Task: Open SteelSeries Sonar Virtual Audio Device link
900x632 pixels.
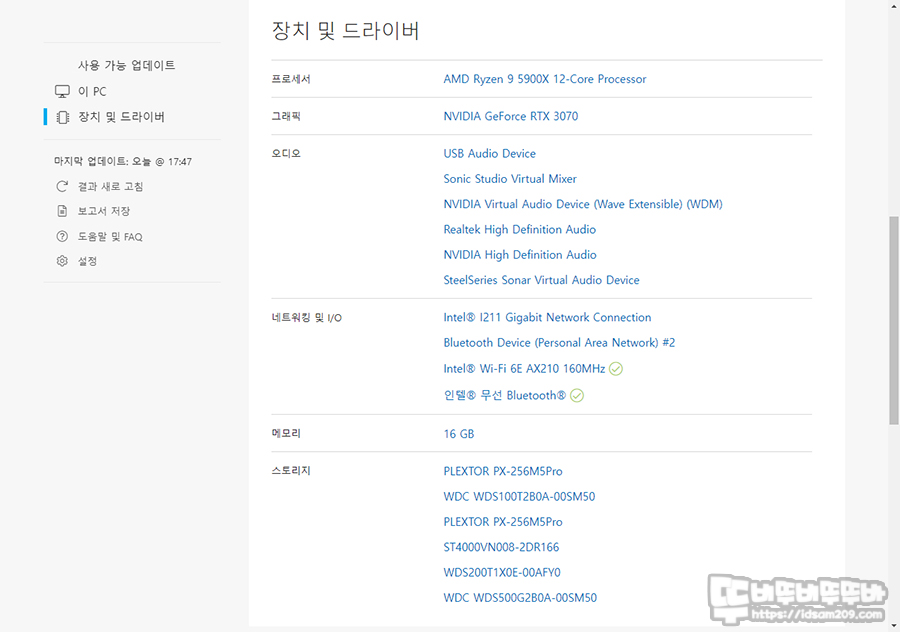Action: (541, 280)
